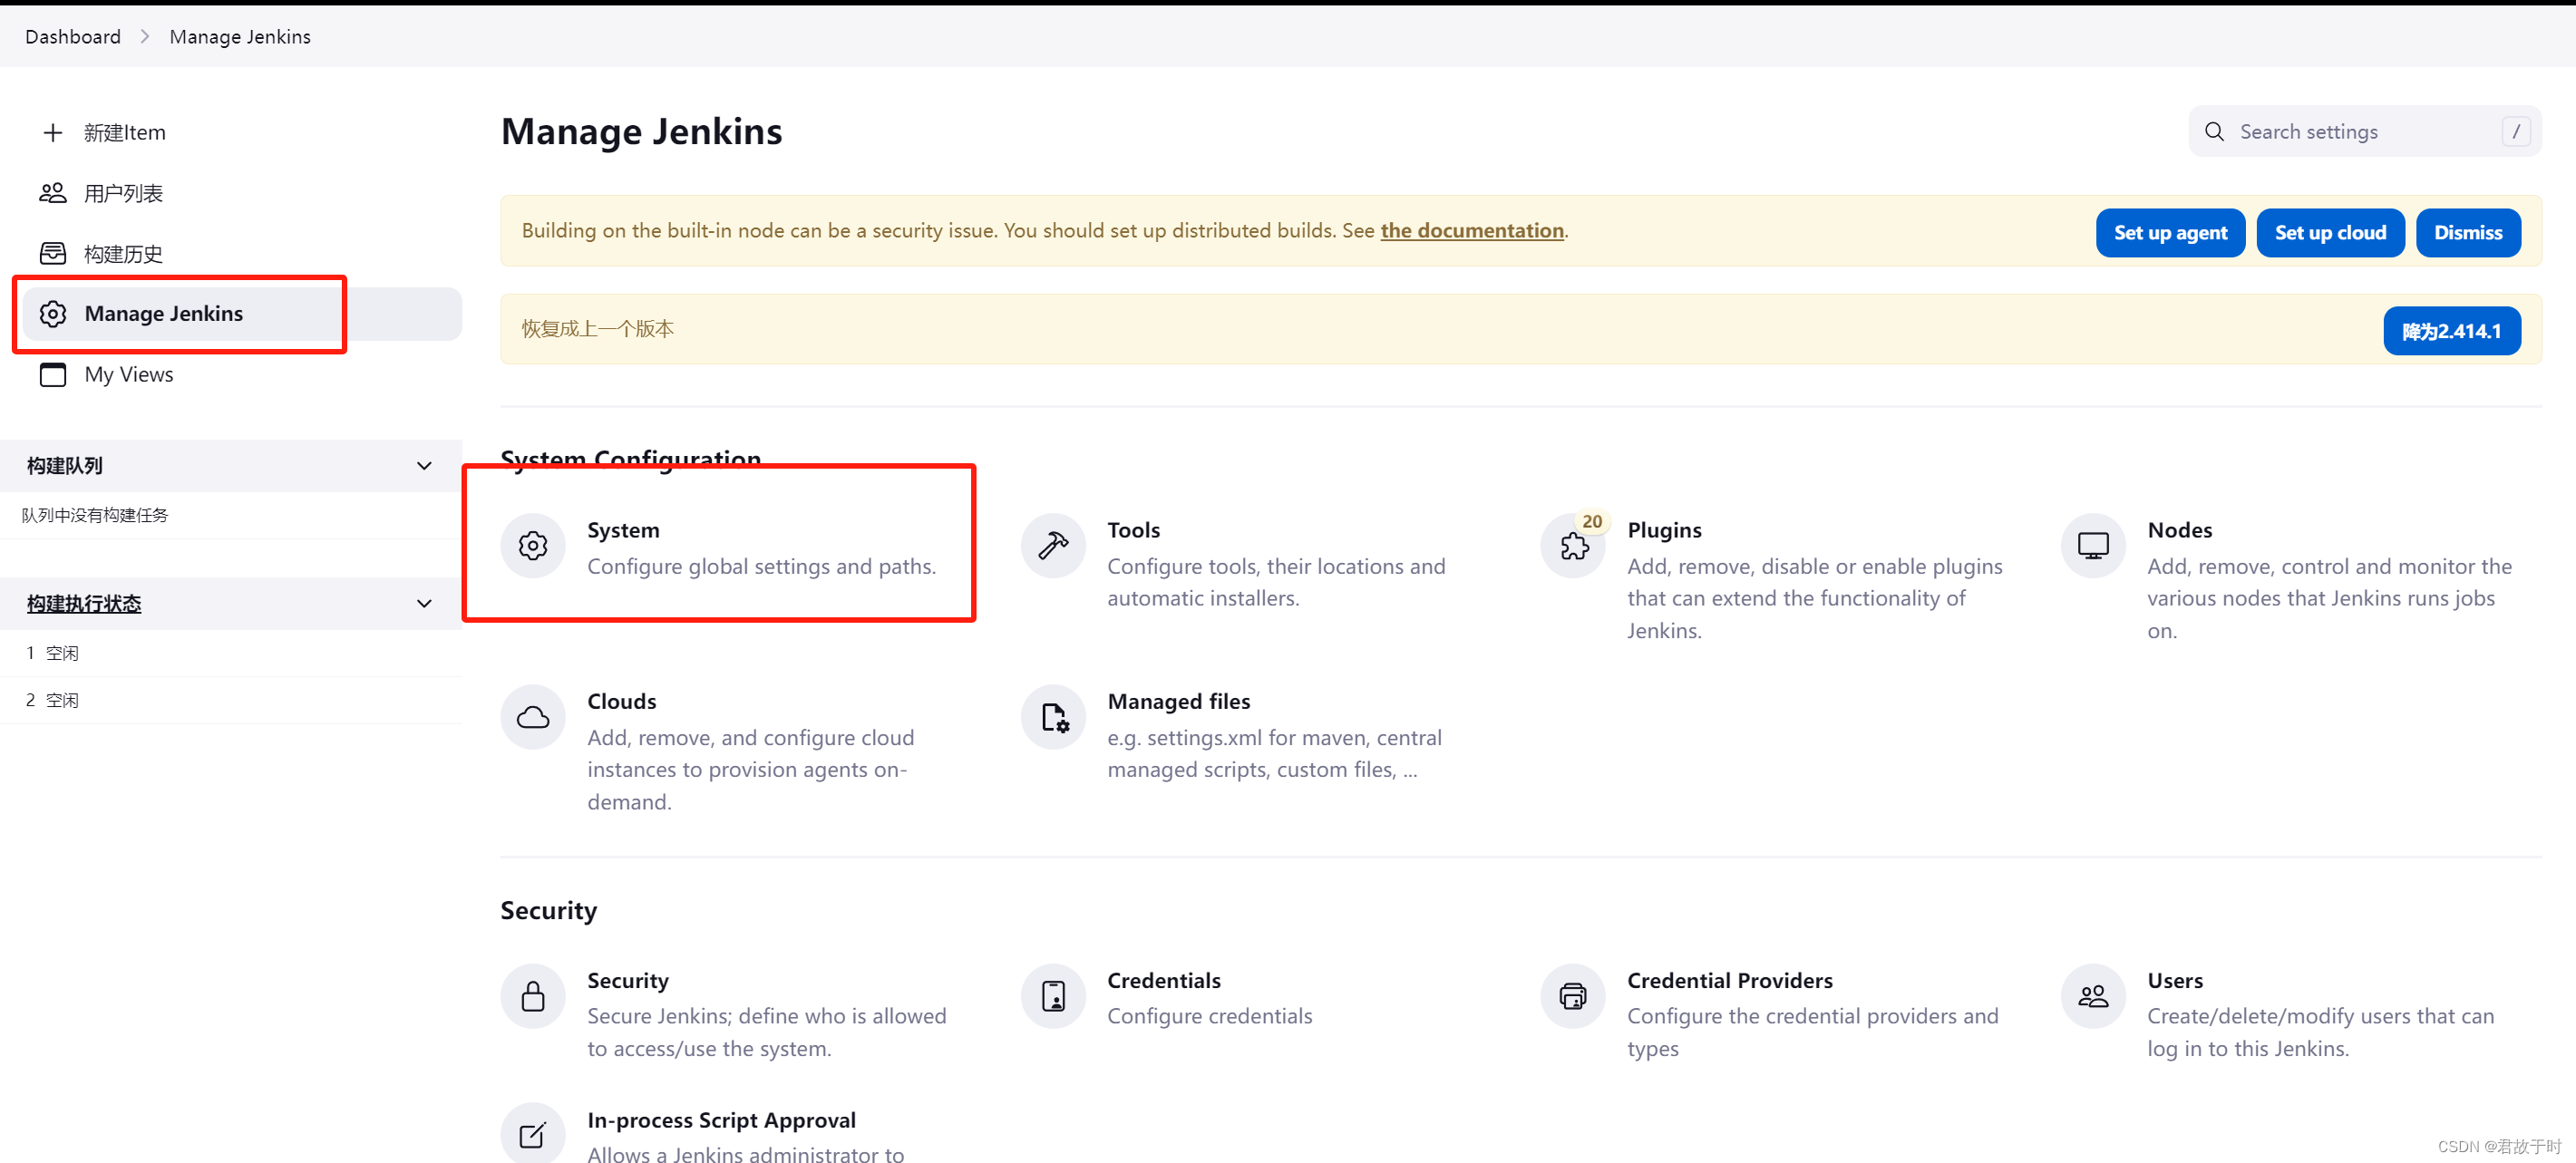
Task: Open the Credential Providers title
Action: [1730, 980]
